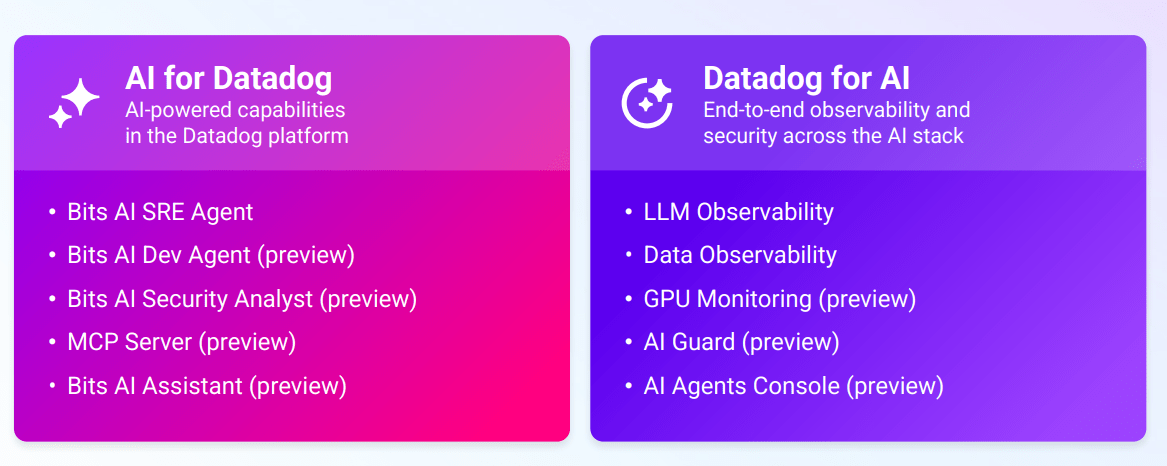The width and height of the screenshot is (1167, 466).
Task: Click the "Datadog for AI" heading
Action: [806, 78]
